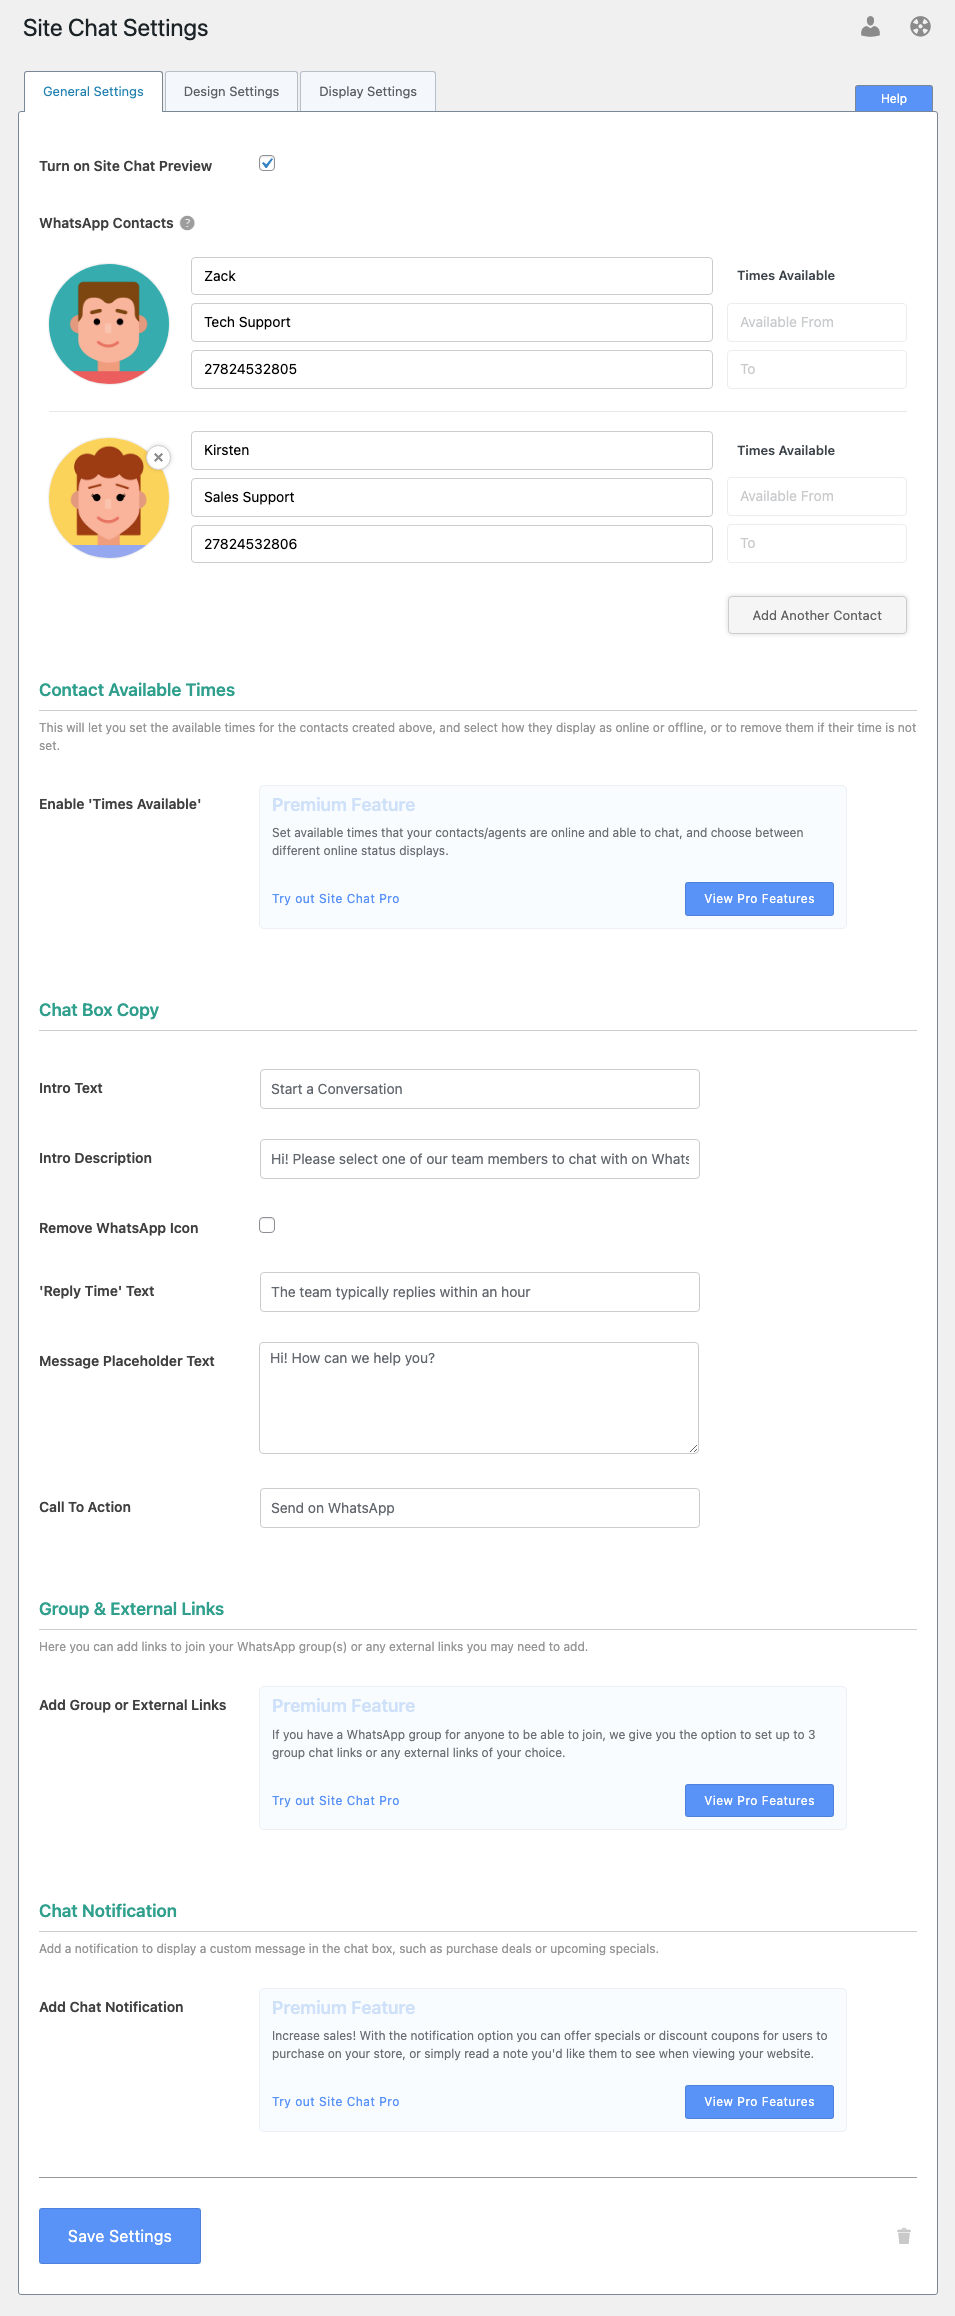Toggle Turn on Site Chat Preview checkbox

267,164
